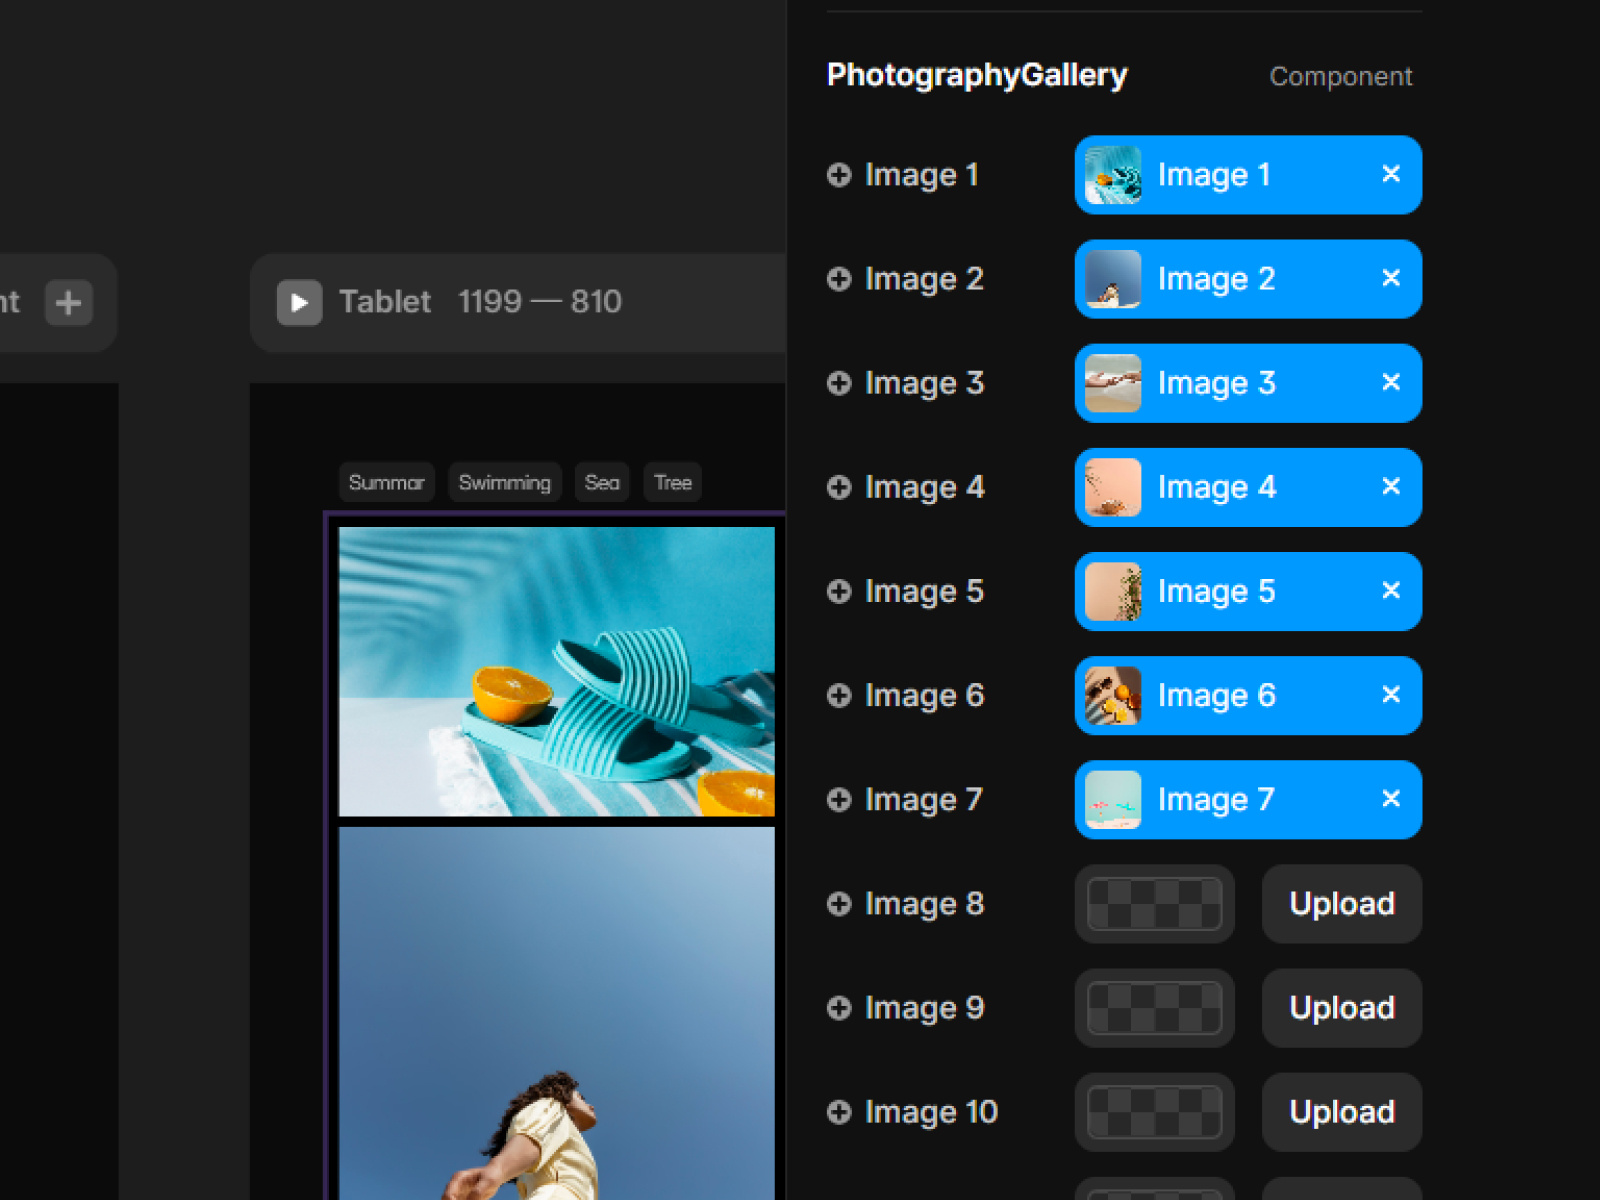Click the plus icon next to Image 8

(839, 904)
